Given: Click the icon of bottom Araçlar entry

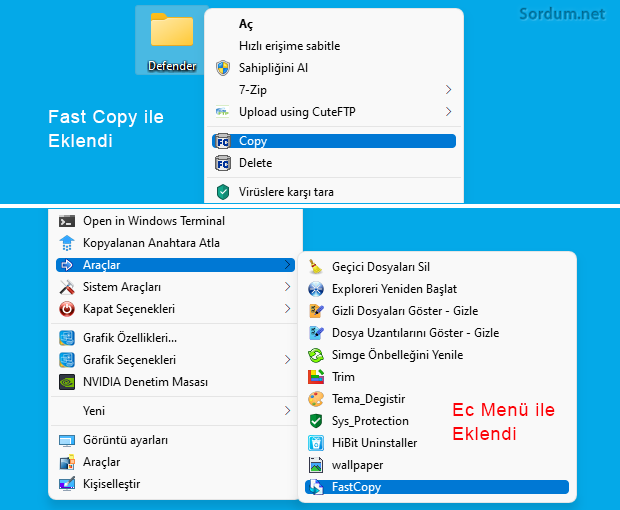Looking at the screenshot, I should (x=67, y=462).
